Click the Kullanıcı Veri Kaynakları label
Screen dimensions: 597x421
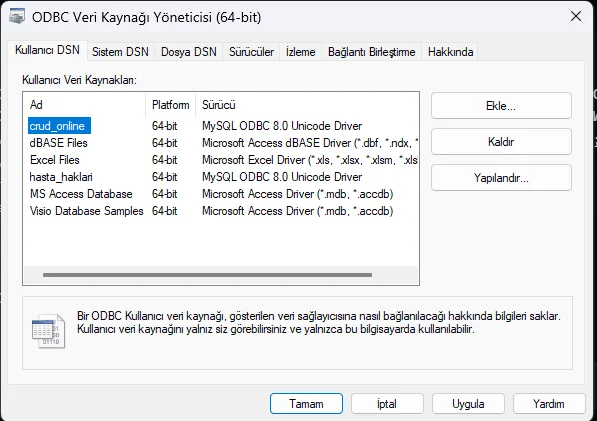pyautogui.click(x=79, y=80)
